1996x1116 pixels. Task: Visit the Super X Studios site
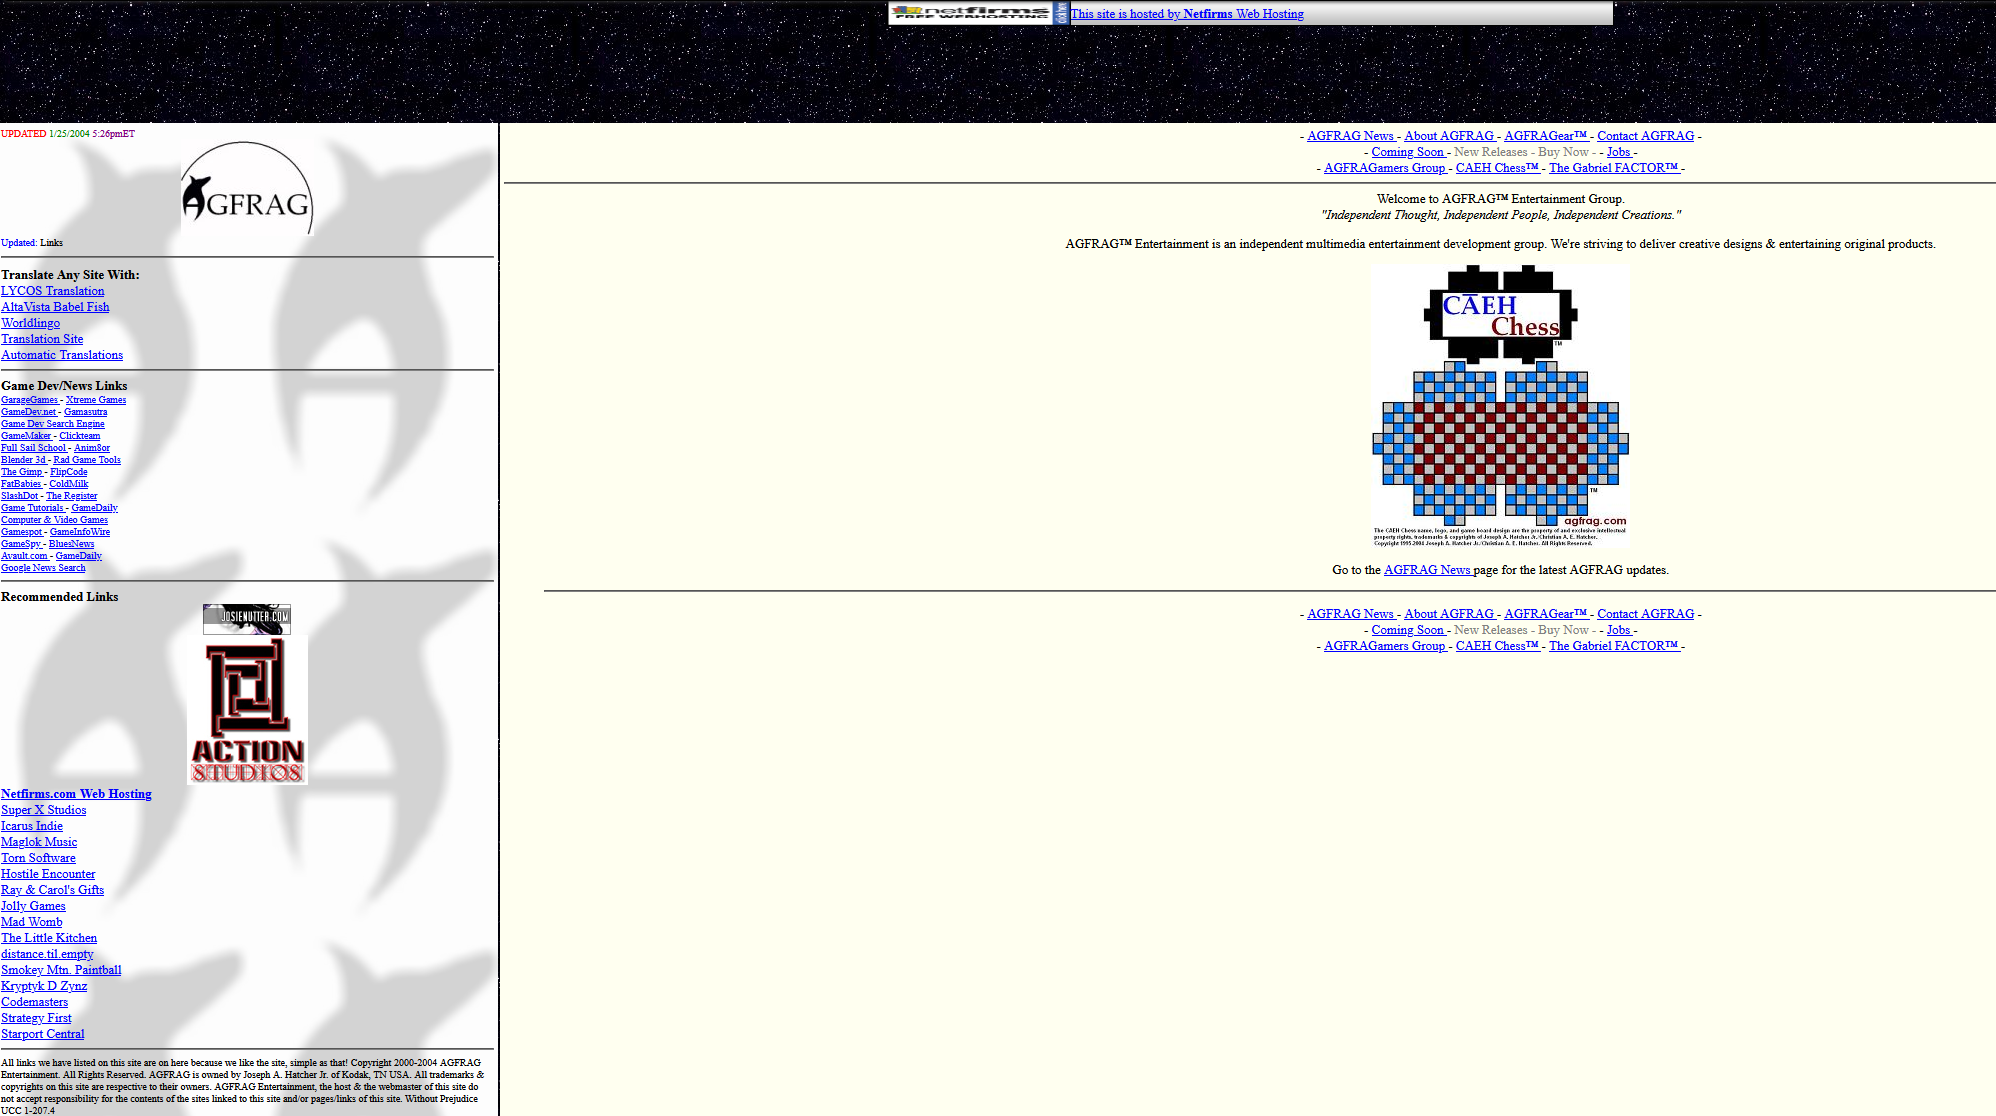43,809
